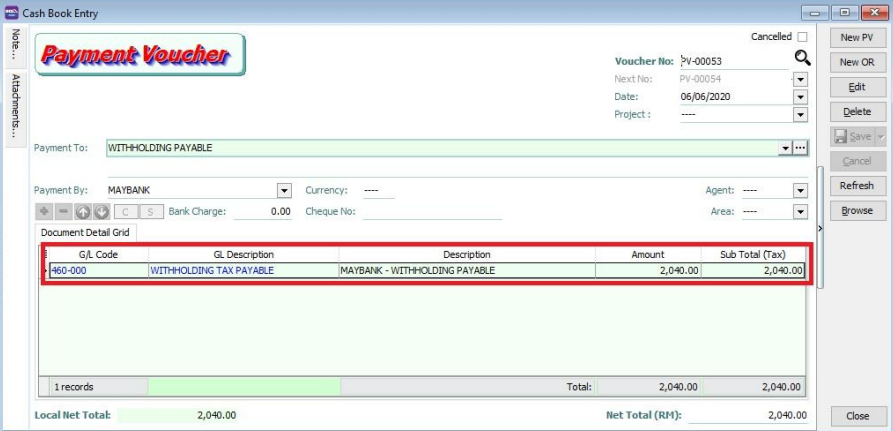Open the Attachments side tab
This screenshot has width=893, height=431.
click(x=15, y=104)
